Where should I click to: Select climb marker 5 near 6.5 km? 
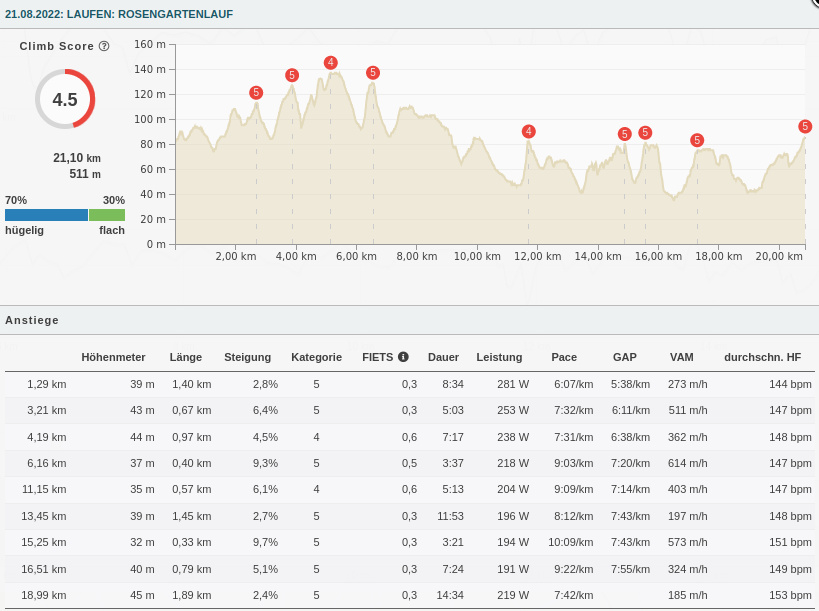tap(372, 73)
